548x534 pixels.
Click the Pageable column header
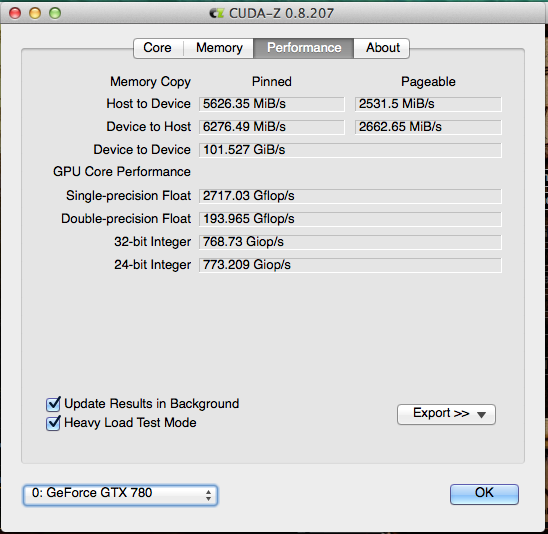(x=428, y=82)
